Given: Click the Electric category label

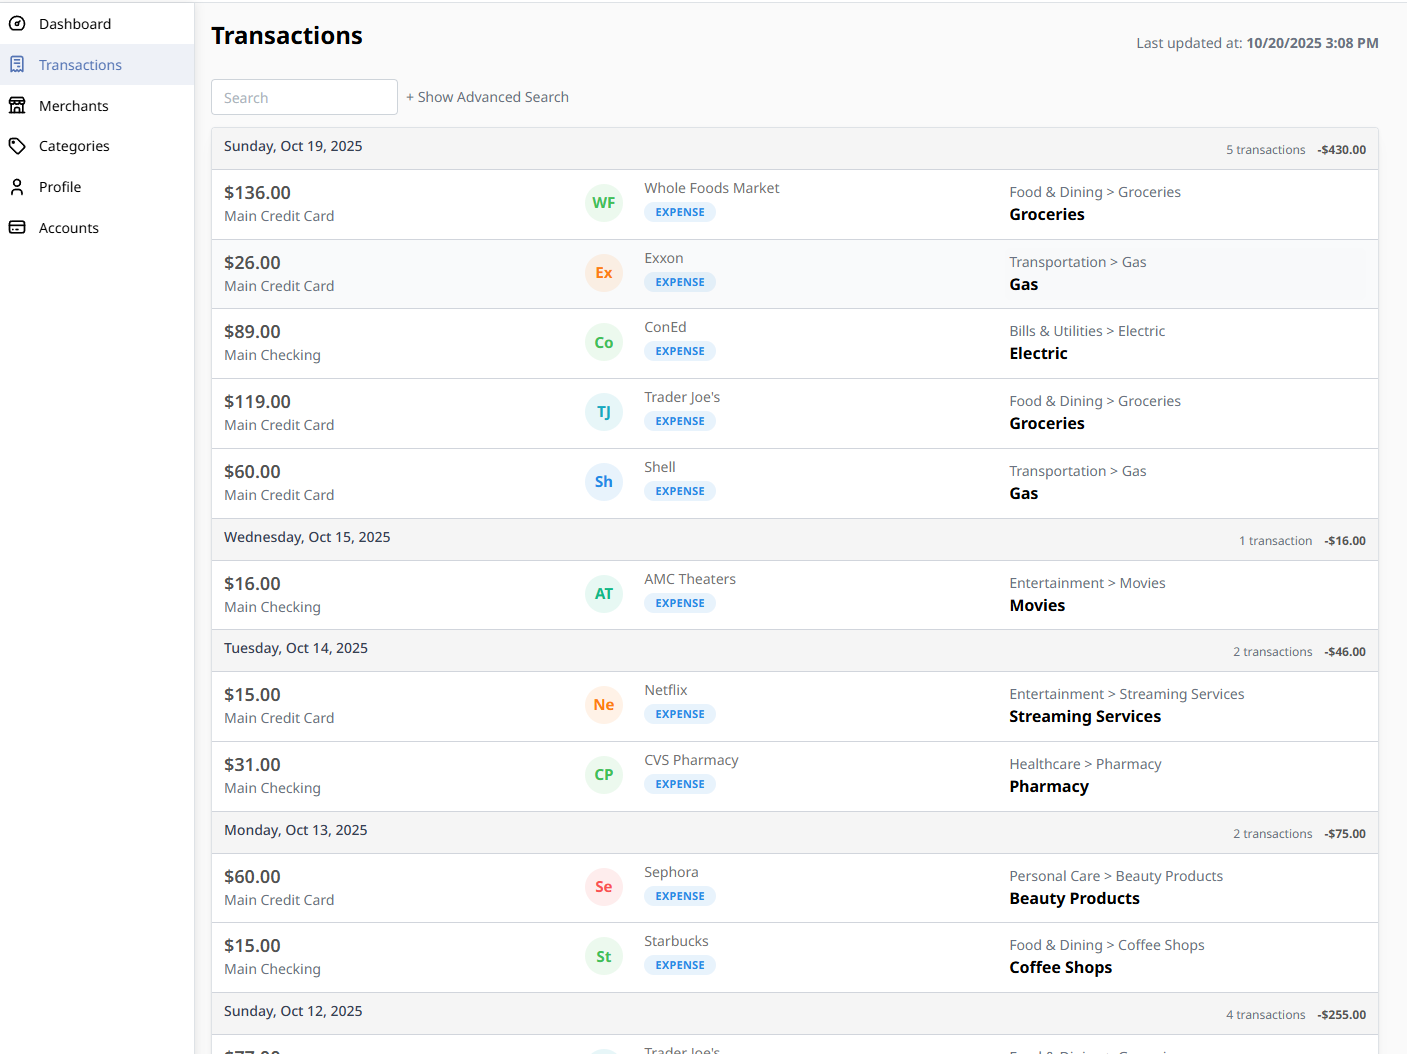Looking at the screenshot, I should [1038, 354].
